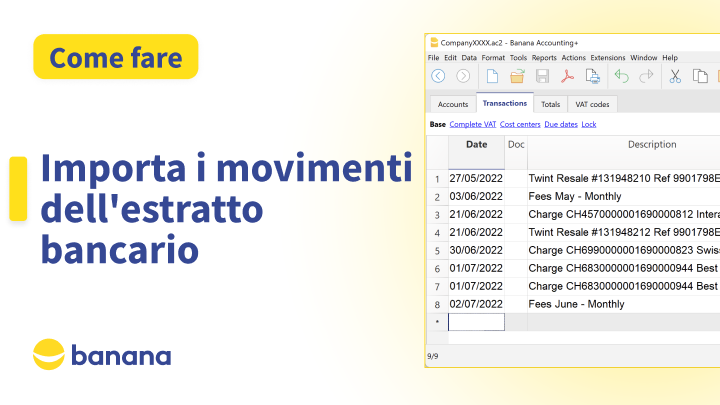Open the Lock view
The height and width of the screenshot is (405, 720).
589,124
